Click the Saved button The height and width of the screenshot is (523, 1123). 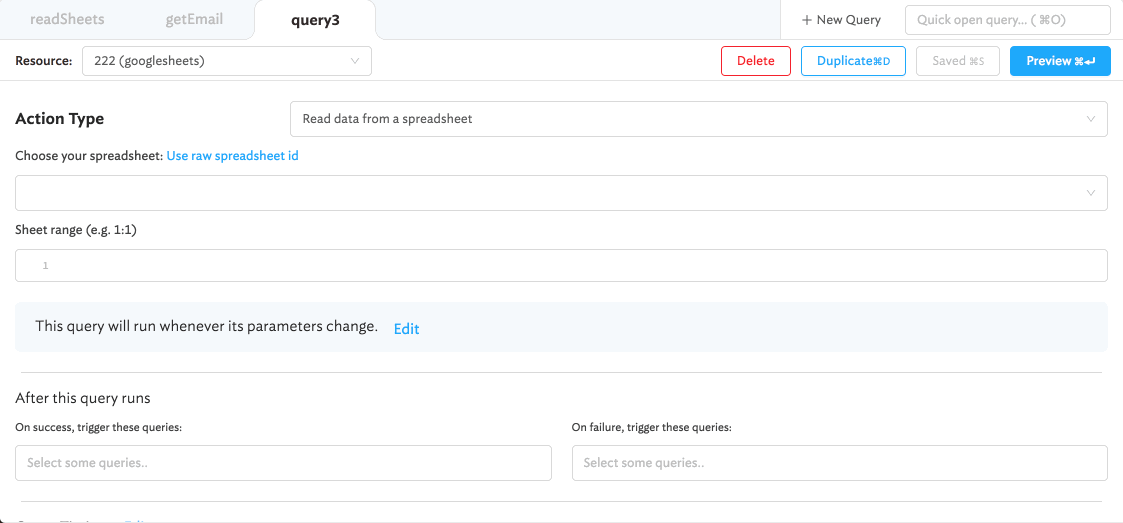pos(957,61)
